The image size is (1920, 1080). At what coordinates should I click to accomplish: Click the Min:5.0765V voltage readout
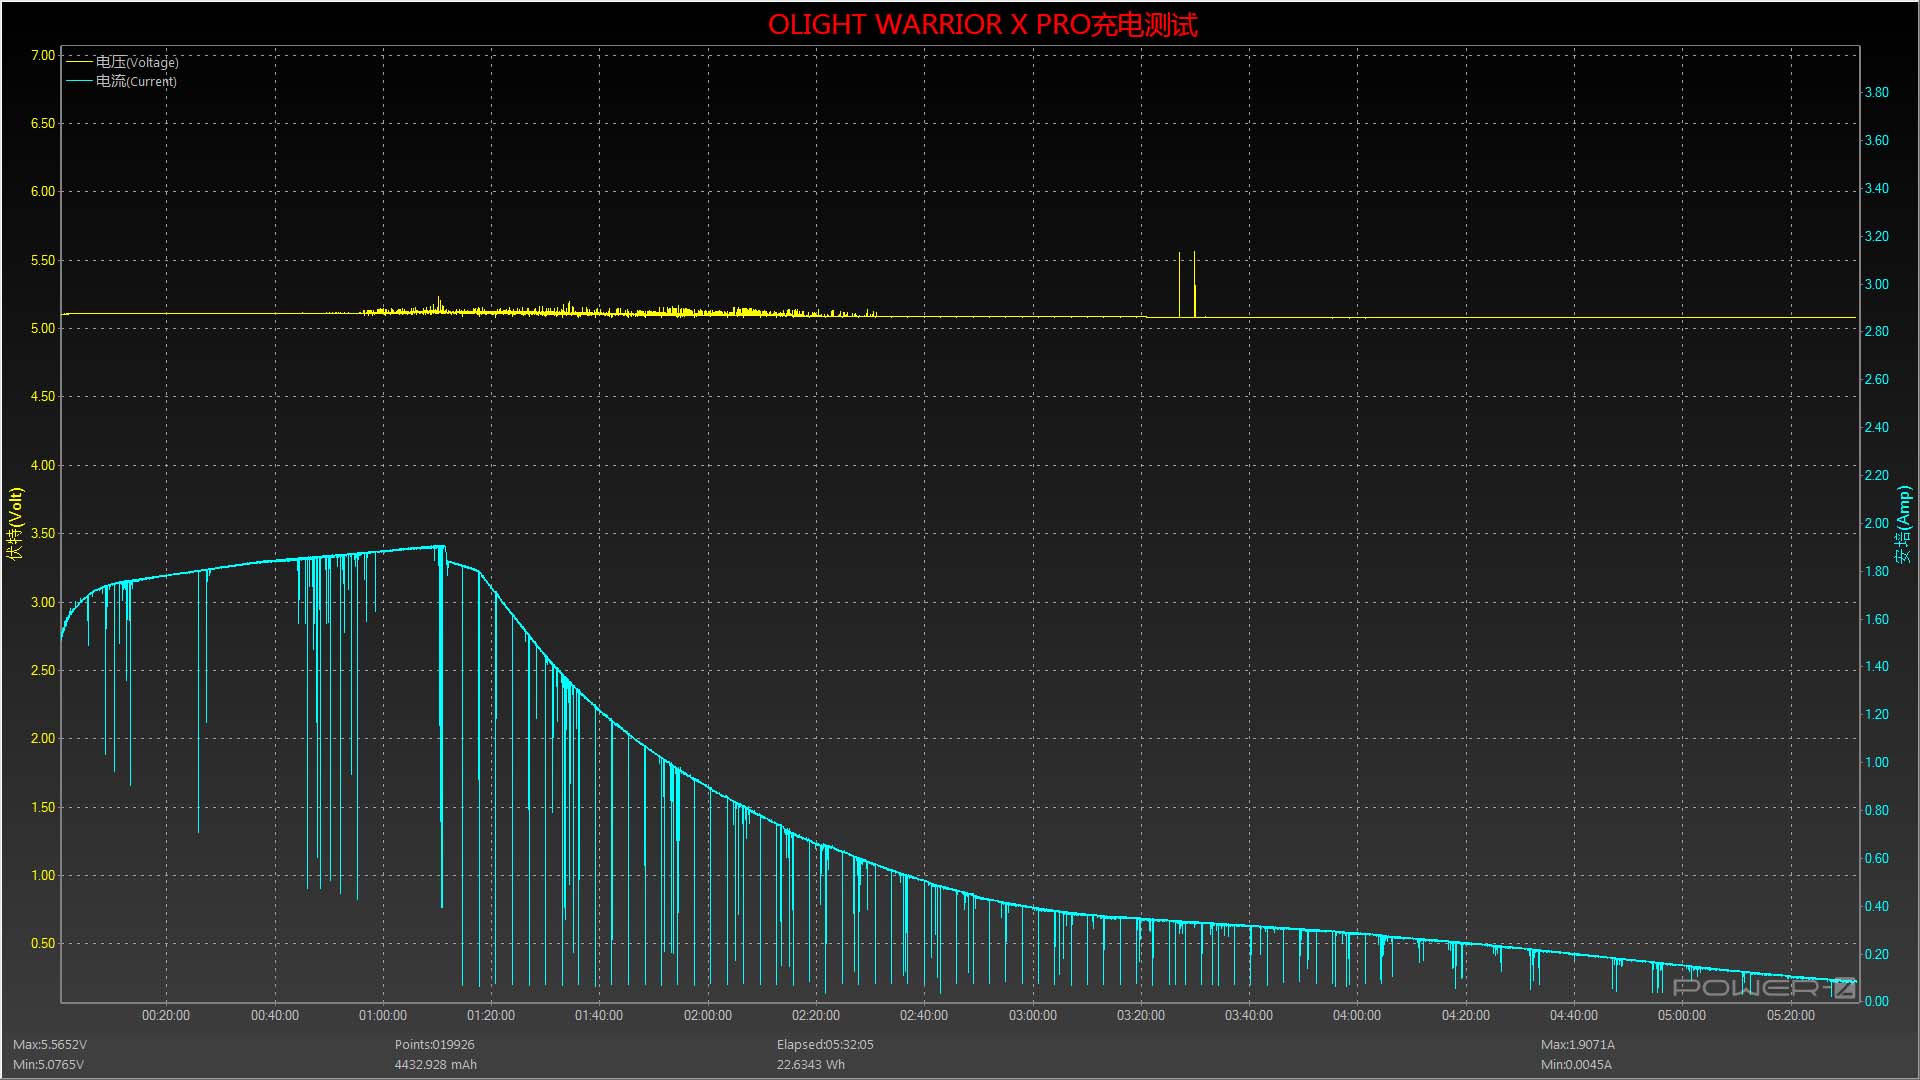(x=48, y=1064)
